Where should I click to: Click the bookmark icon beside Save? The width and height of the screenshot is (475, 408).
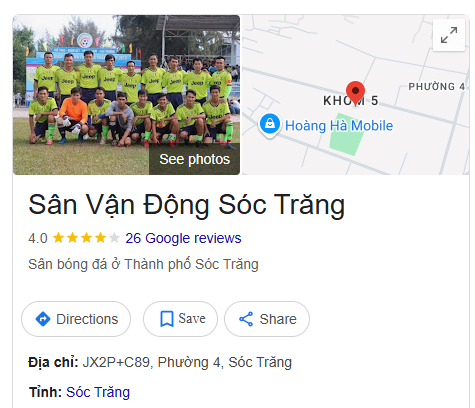click(166, 319)
